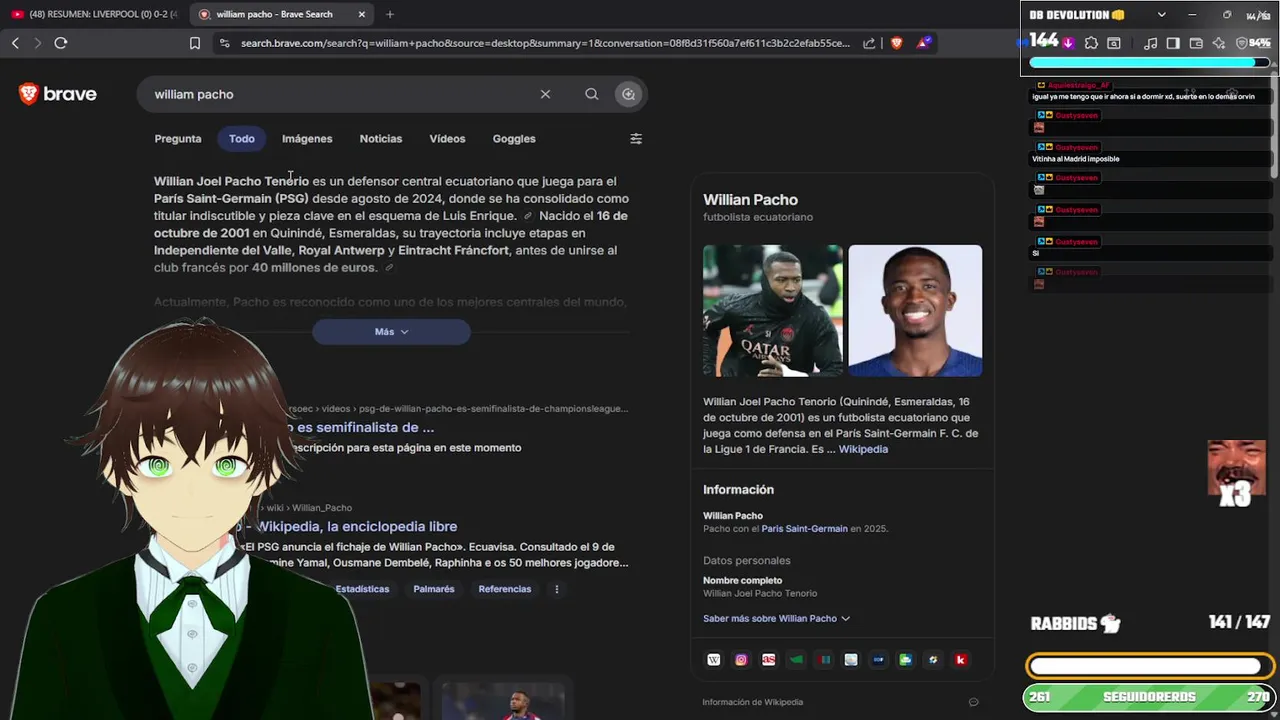Open the three-dot menu next to Referencias

(557, 589)
